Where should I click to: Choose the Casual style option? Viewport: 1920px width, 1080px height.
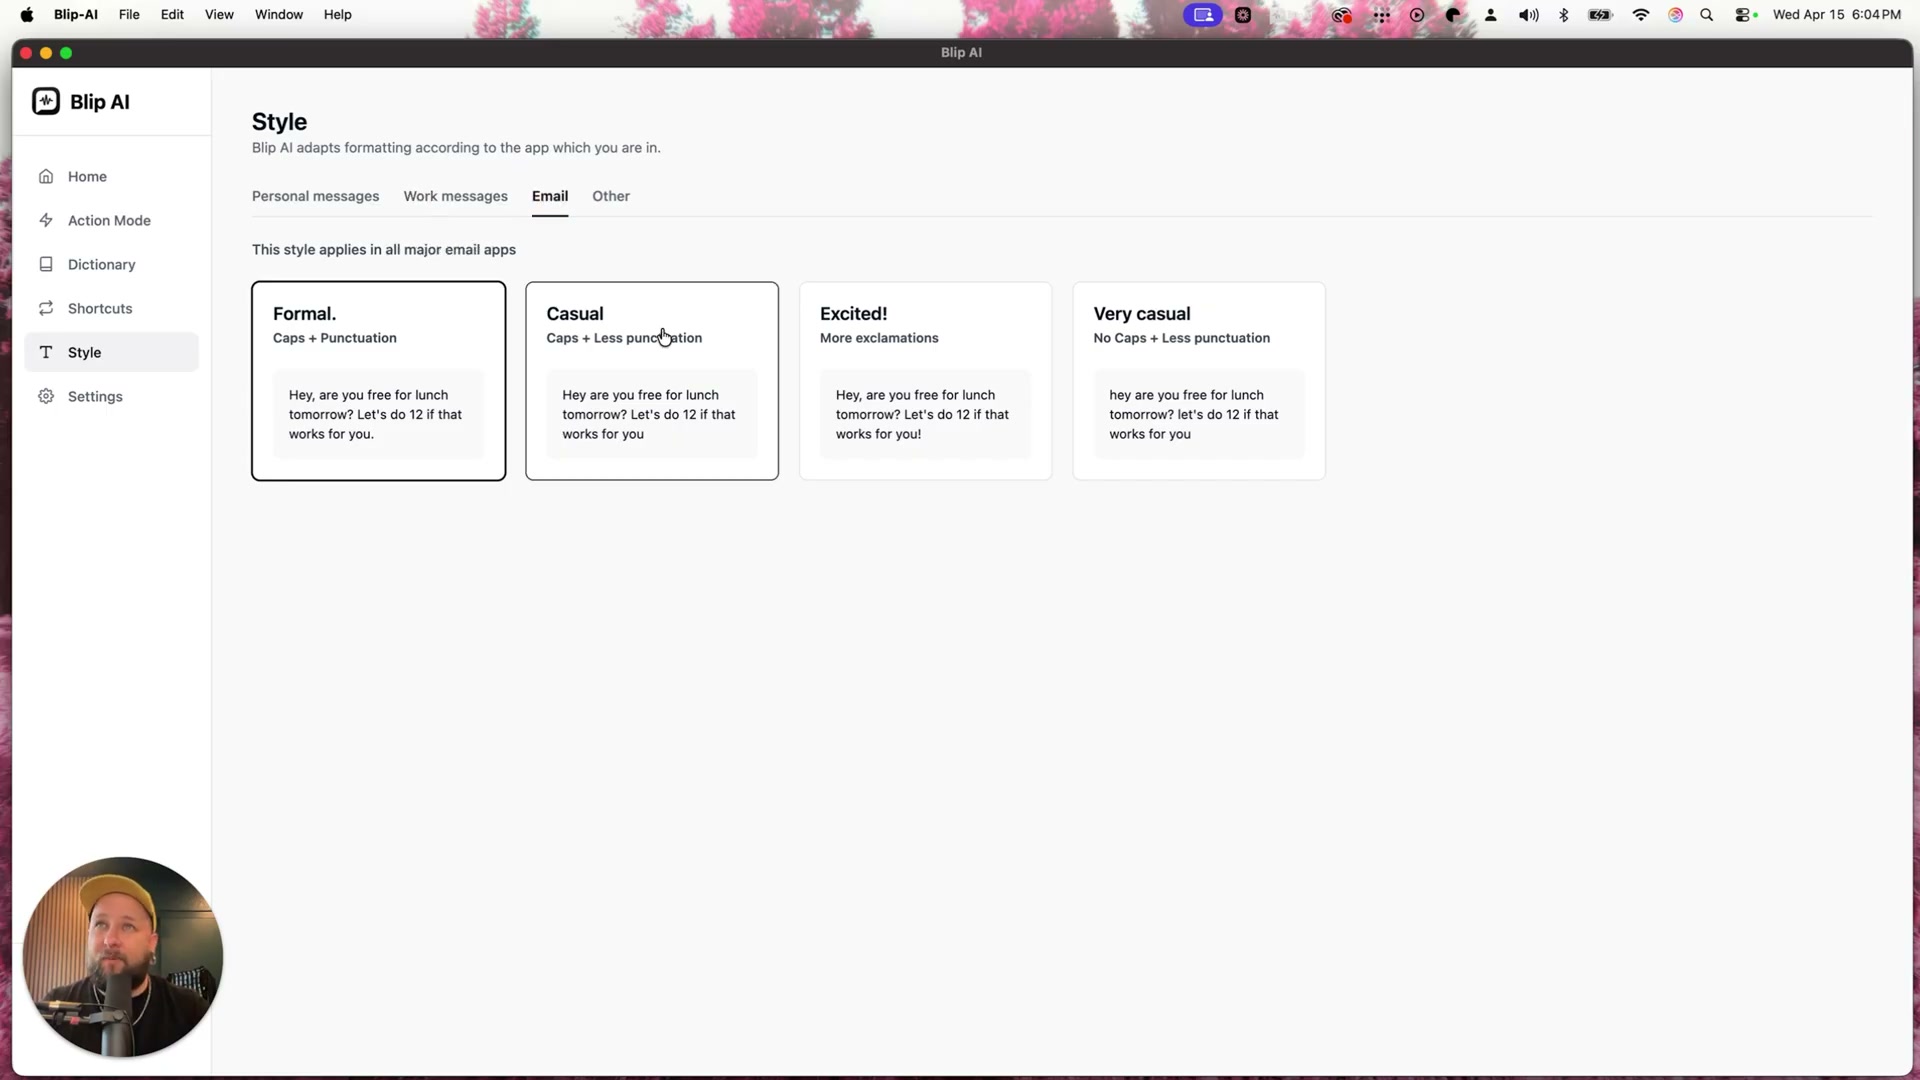(651, 380)
